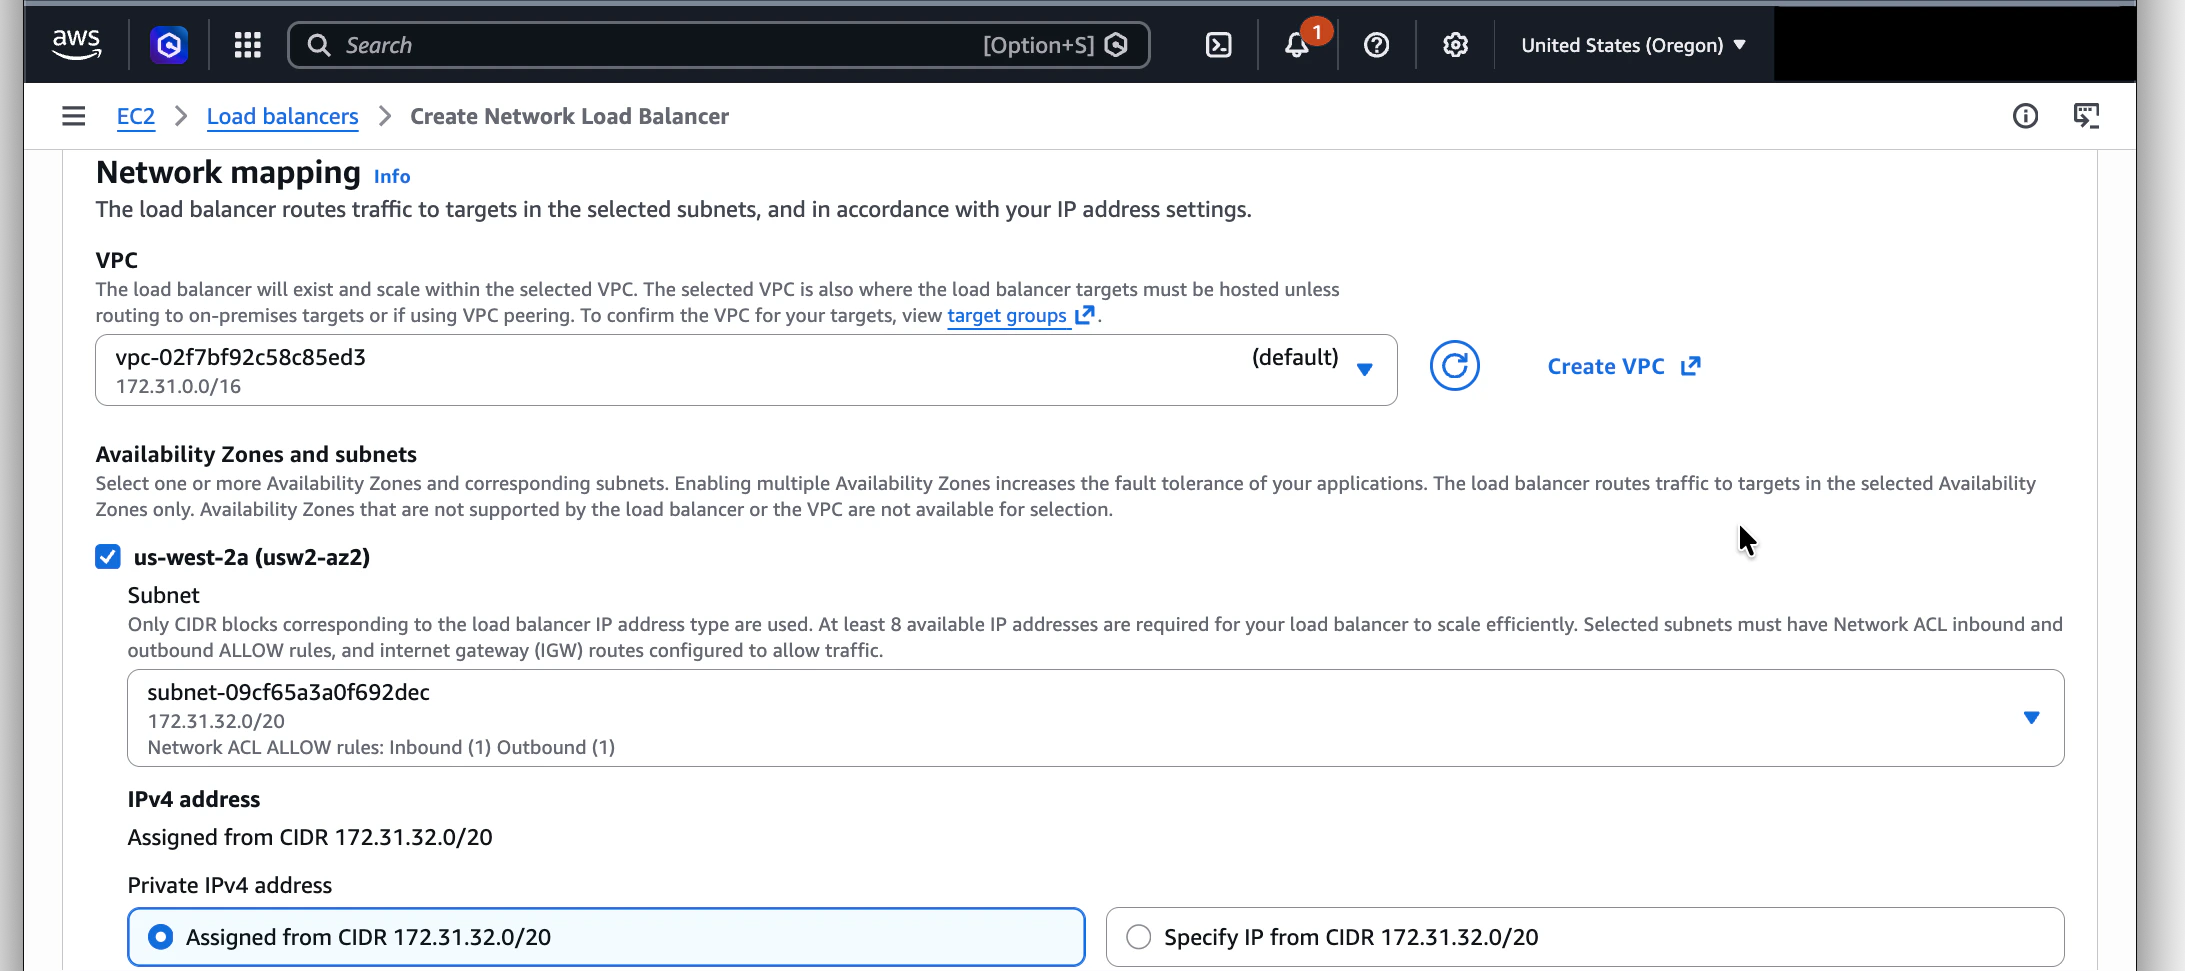
Task: Open the account settings gear icon
Action: point(1455,44)
